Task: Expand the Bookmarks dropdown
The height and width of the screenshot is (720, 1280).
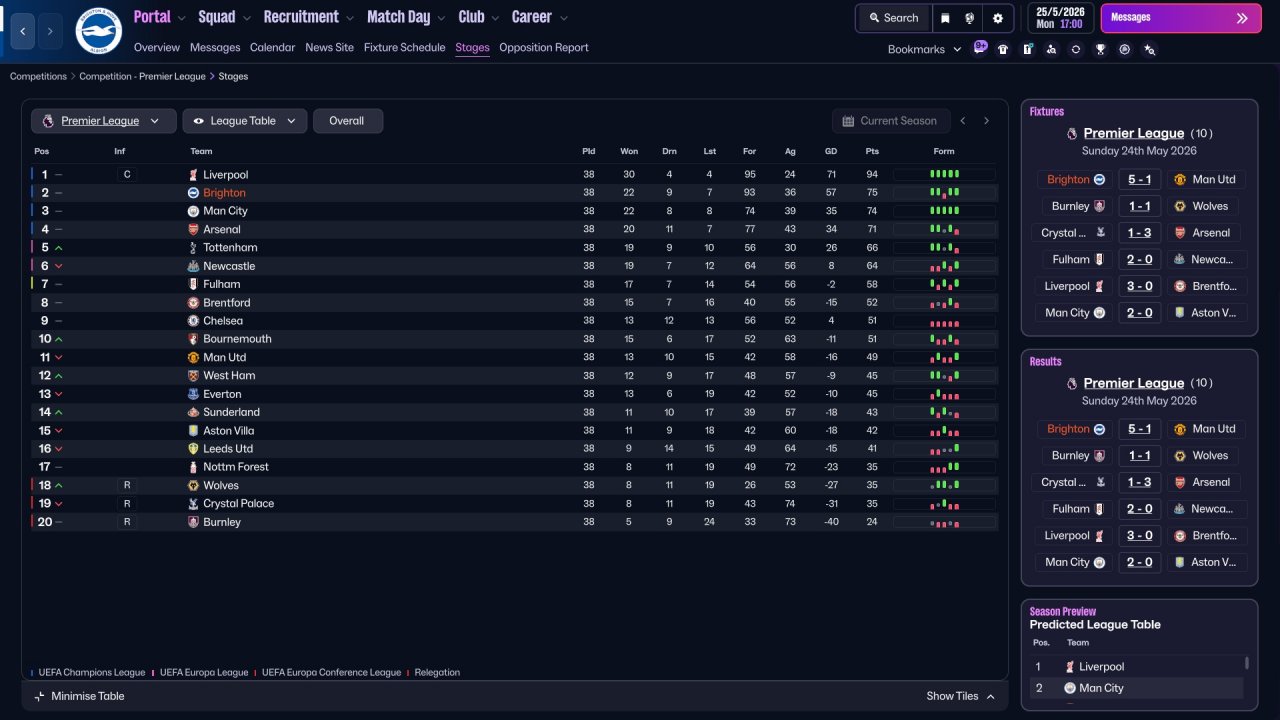Action: point(924,49)
